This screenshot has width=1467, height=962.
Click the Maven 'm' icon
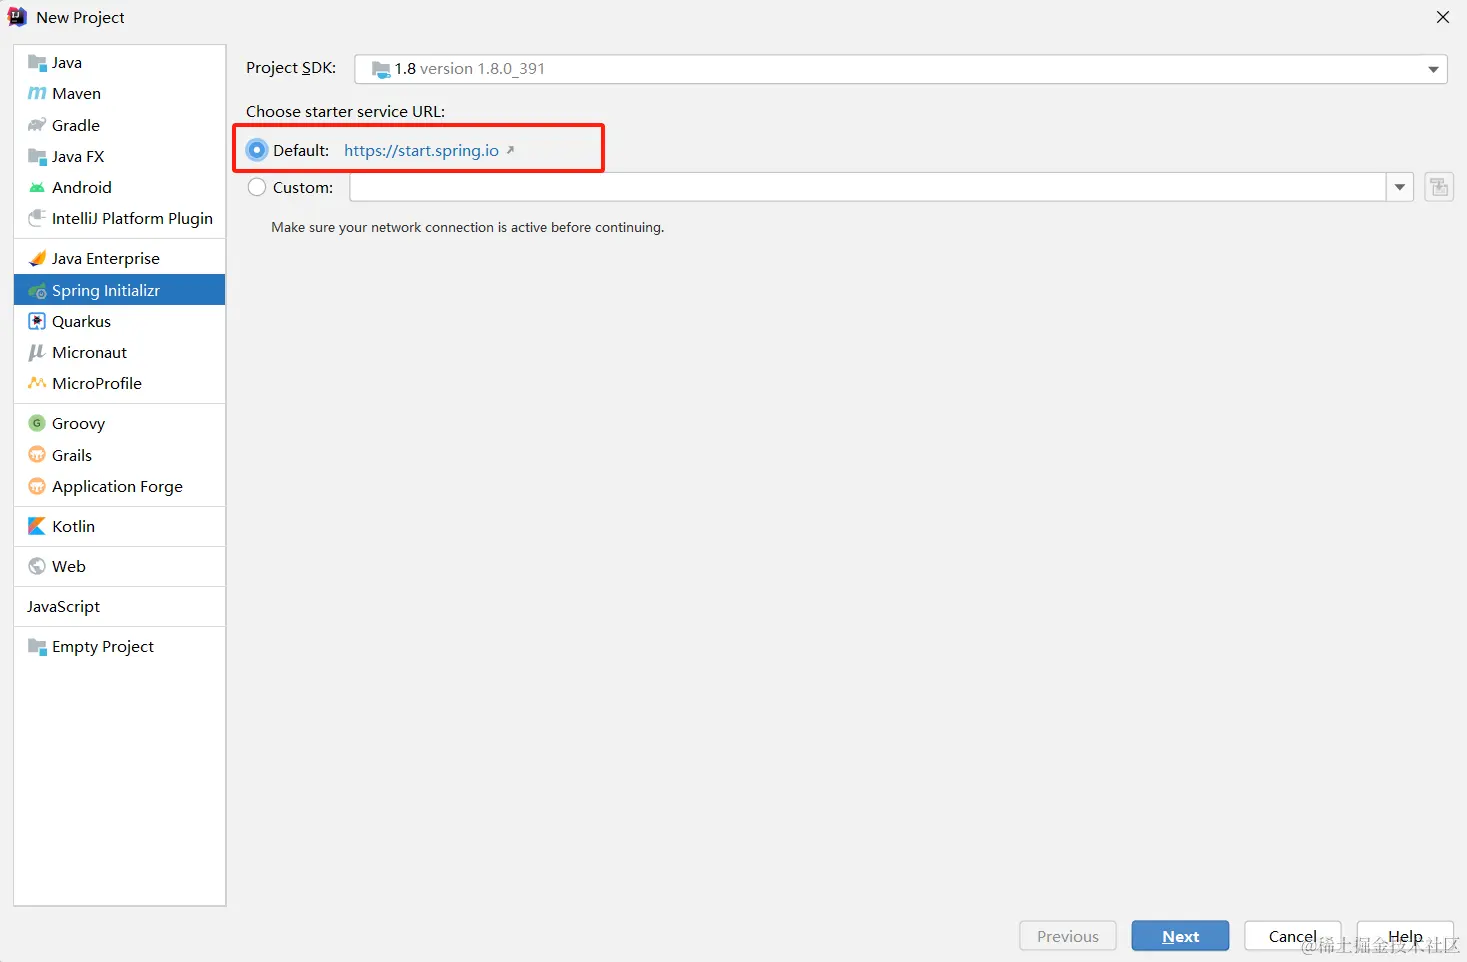tap(37, 94)
